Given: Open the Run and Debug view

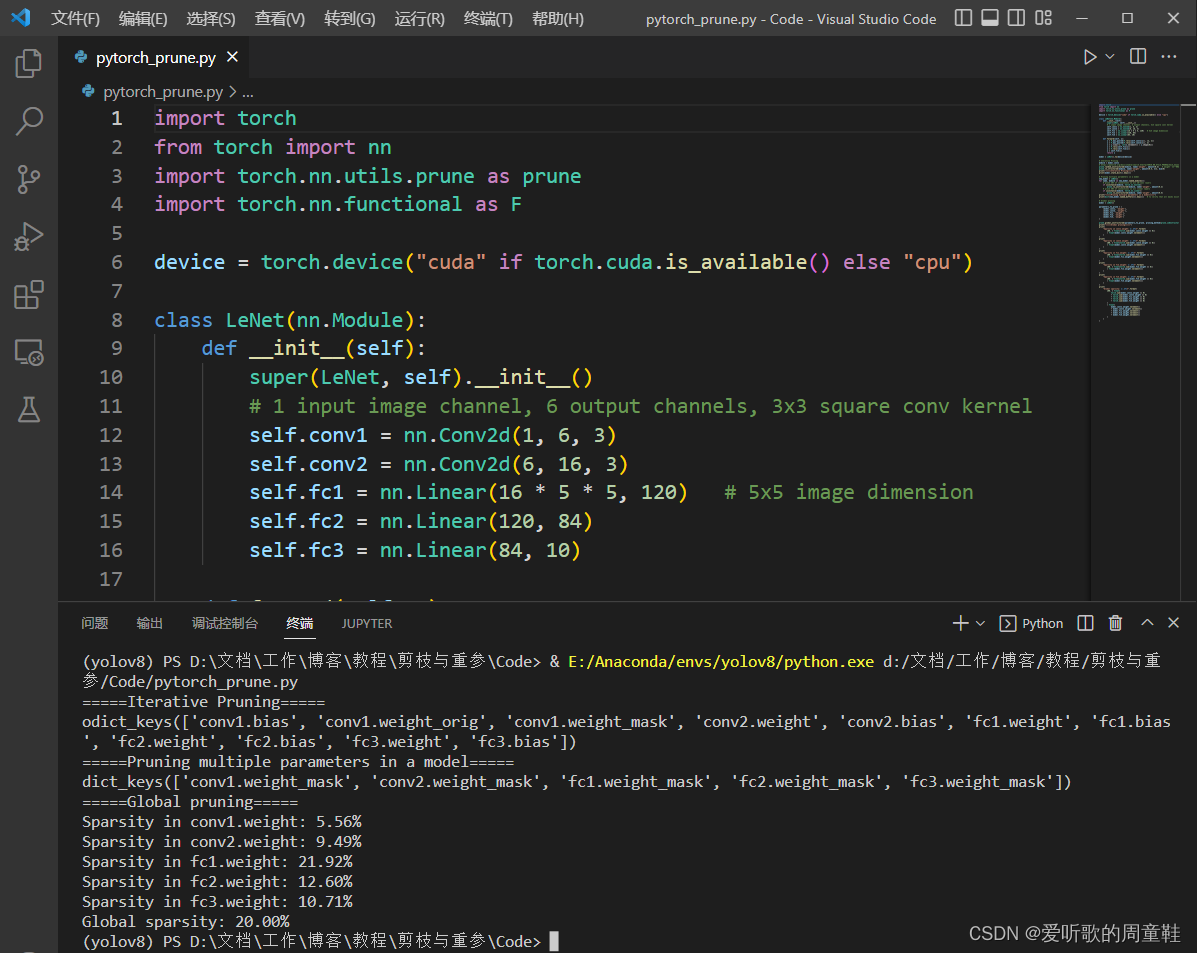Looking at the screenshot, I should click(x=28, y=237).
